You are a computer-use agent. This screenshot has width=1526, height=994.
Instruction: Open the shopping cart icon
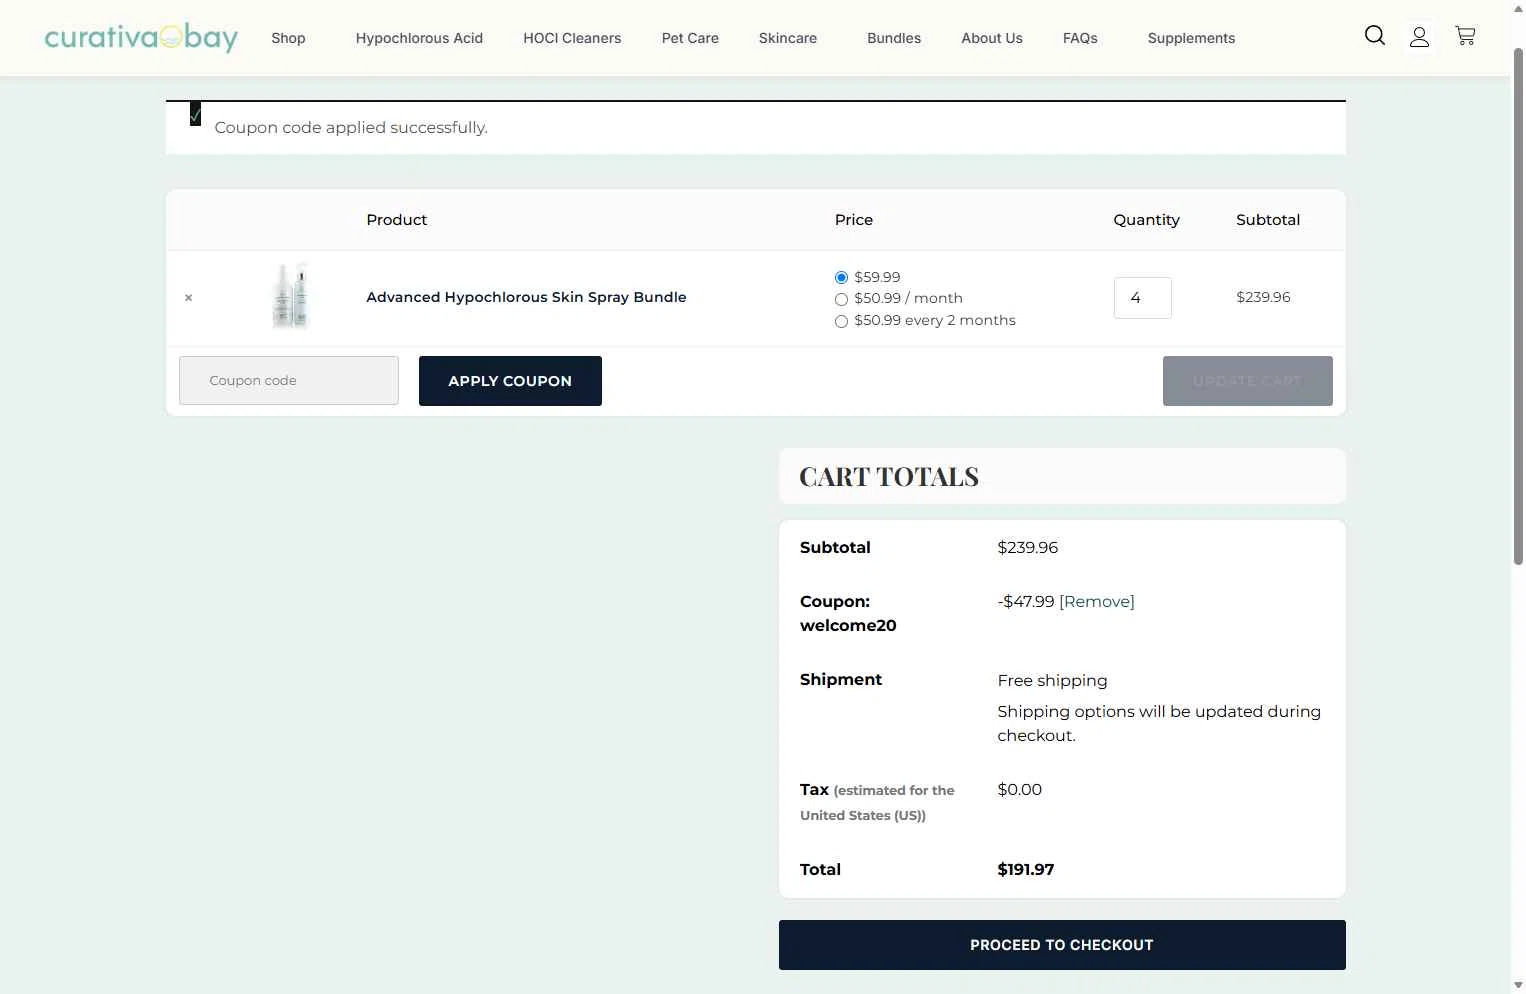(x=1465, y=36)
